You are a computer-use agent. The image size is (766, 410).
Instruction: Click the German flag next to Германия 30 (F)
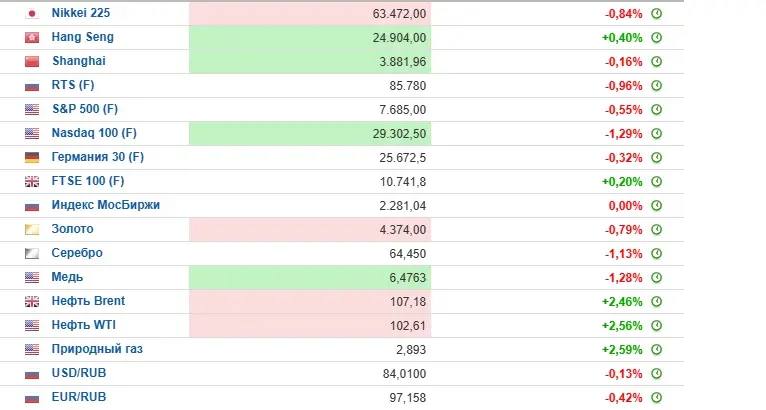pos(32,157)
